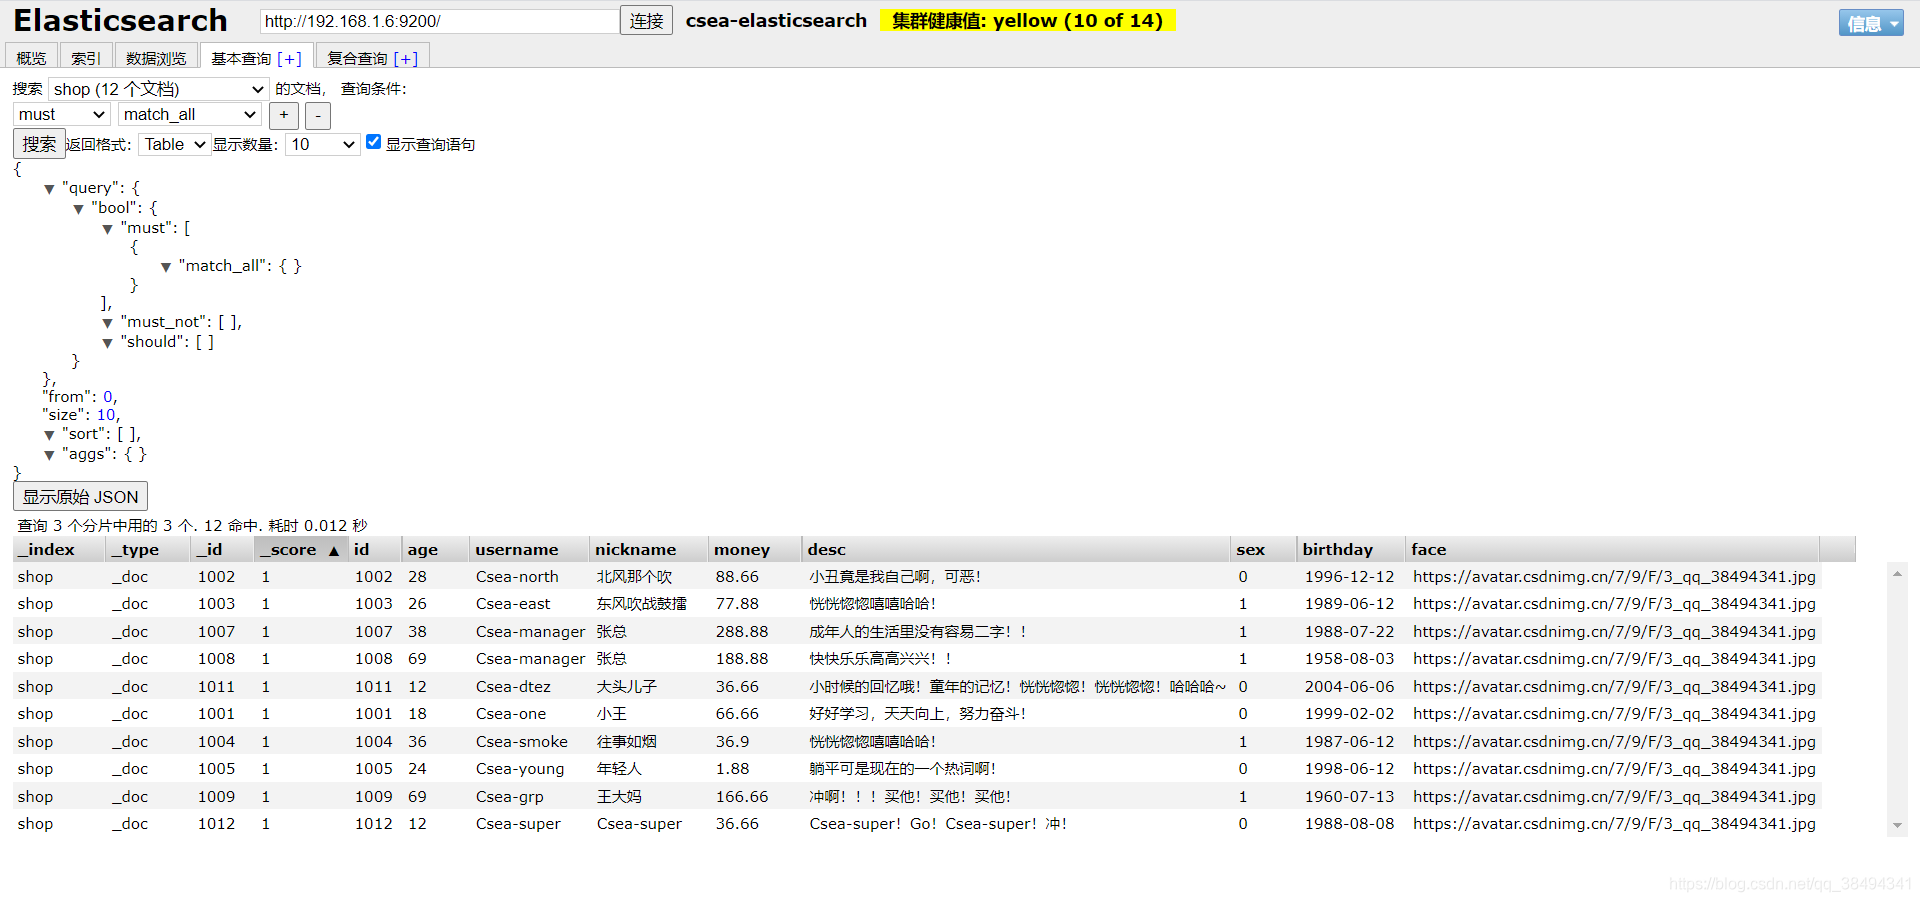Click the 连接 connect button

point(646,21)
